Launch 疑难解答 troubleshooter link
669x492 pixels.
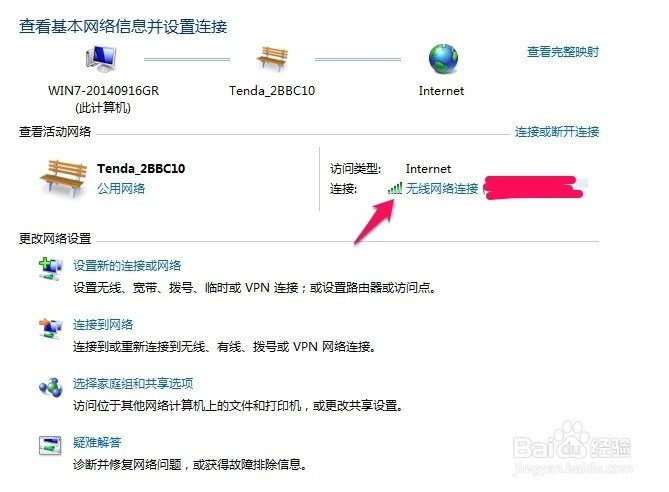pos(97,442)
